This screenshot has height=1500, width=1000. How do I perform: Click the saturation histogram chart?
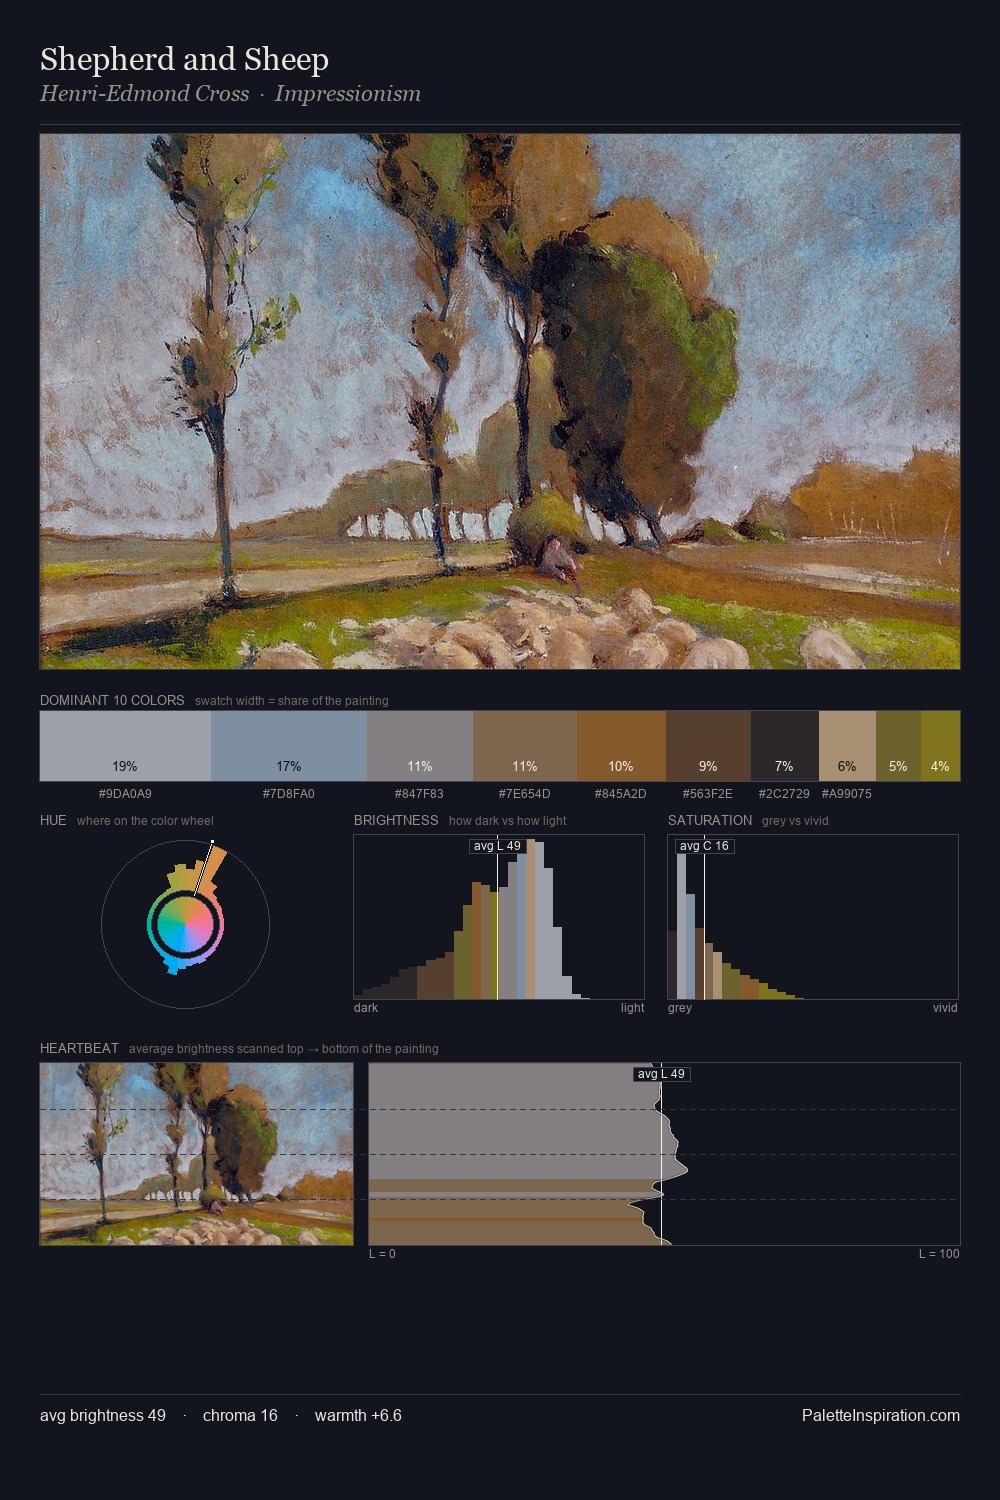pos(813,917)
